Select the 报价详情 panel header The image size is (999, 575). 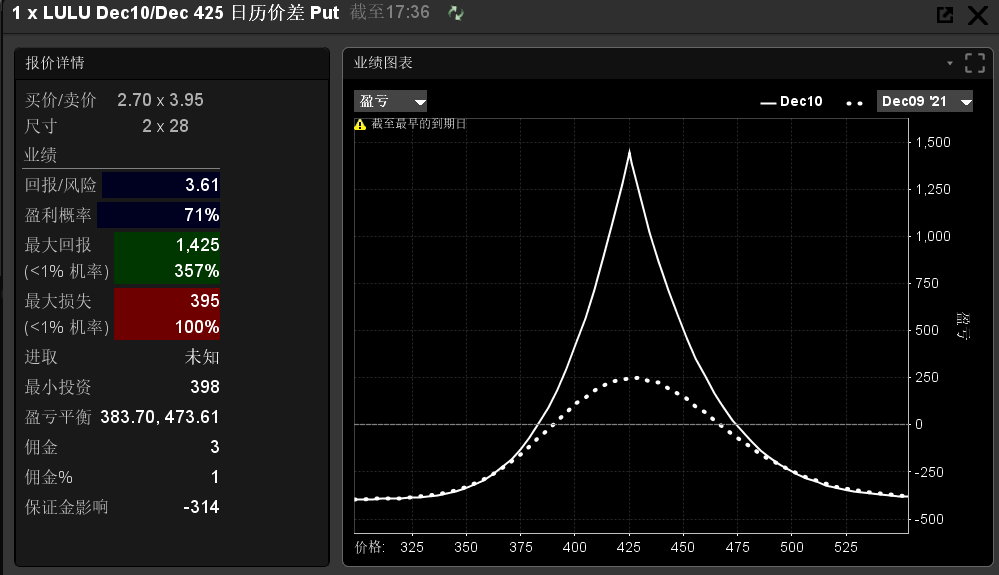click(55, 63)
